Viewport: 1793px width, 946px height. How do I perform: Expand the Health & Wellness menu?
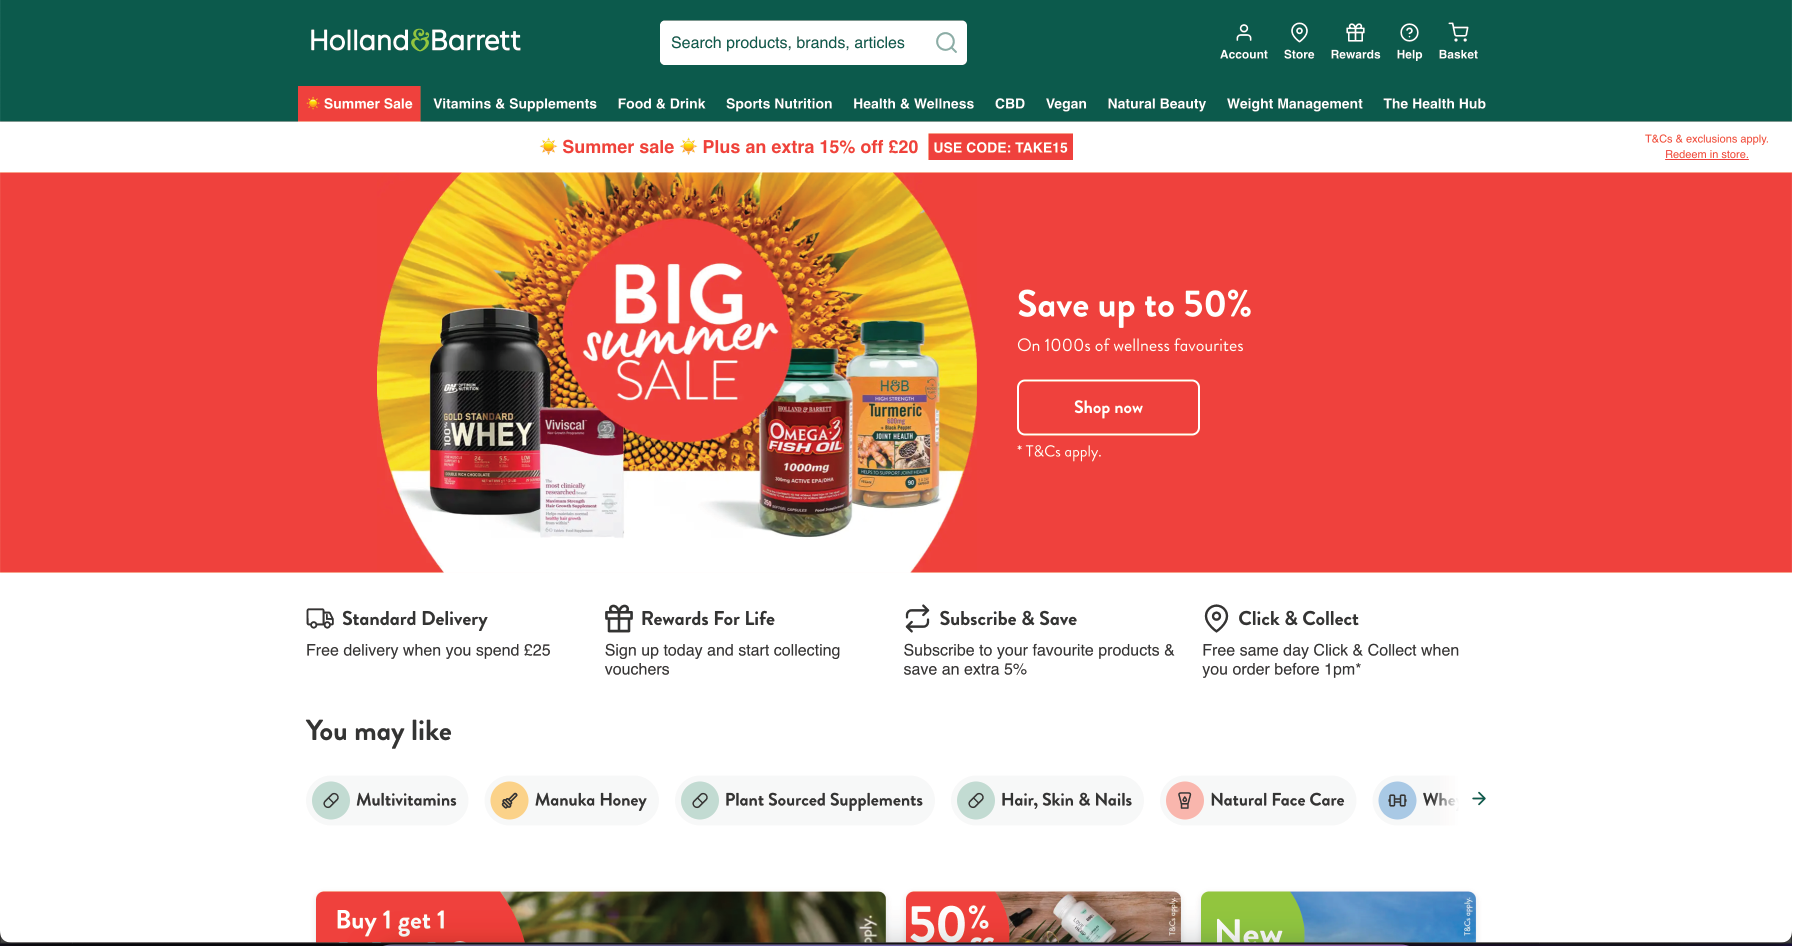point(913,104)
